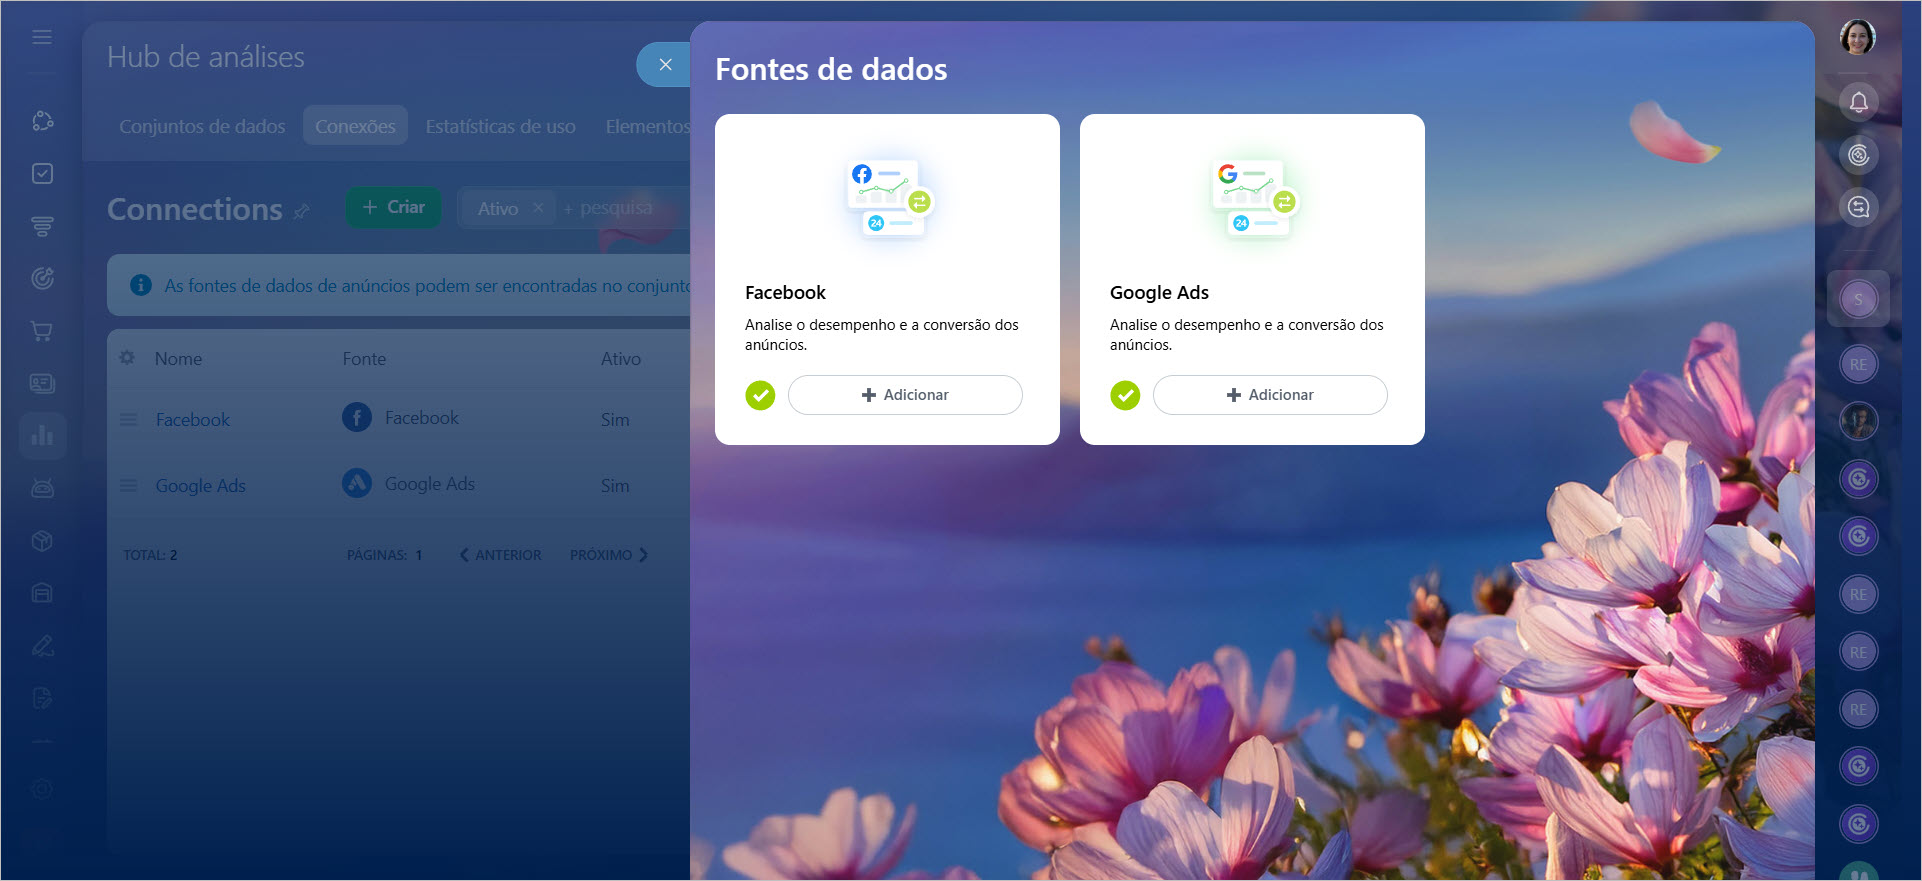Go to next page with Próximo
The width and height of the screenshot is (1922, 881).
(608, 555)
